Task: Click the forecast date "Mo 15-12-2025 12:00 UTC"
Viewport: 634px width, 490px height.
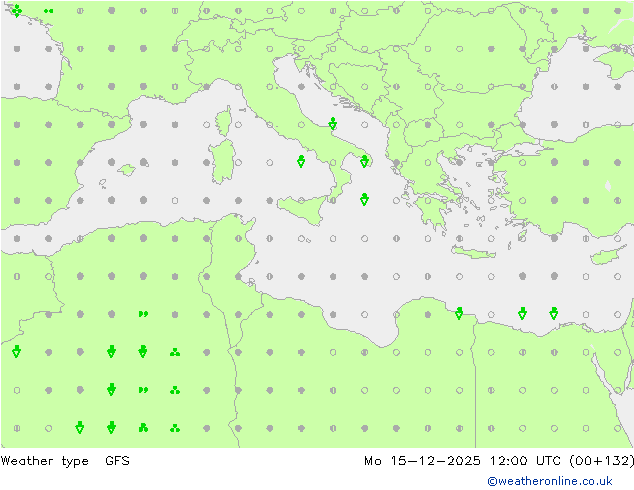Action: pyautogui.click(x=462, y=461)
